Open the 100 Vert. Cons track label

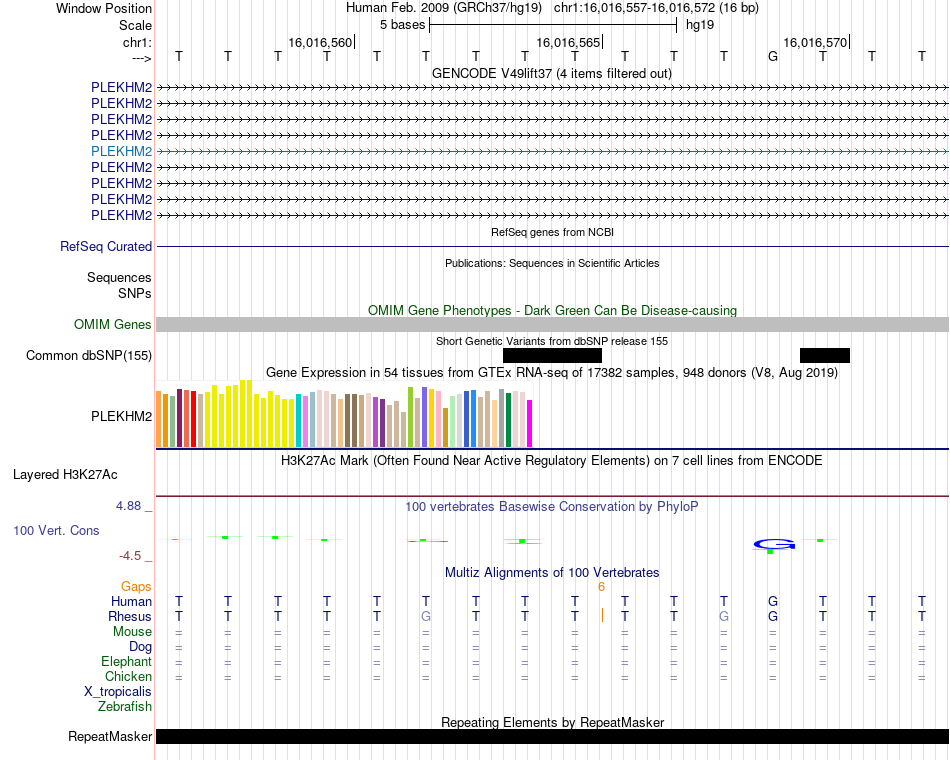pyautogui.click(x=56, y=530)
